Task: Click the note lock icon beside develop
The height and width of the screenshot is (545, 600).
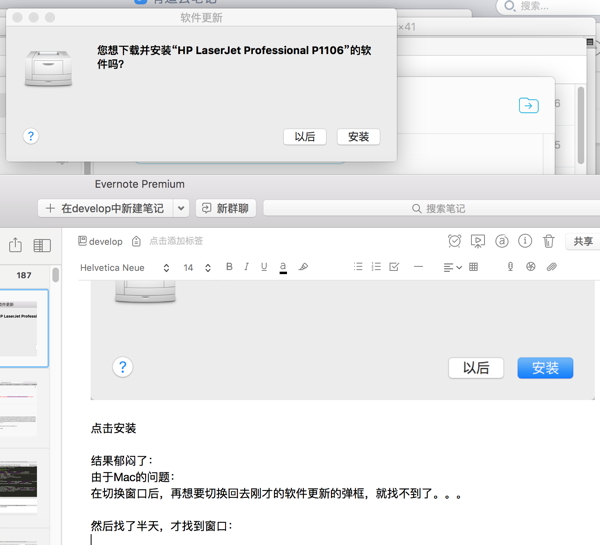Action: click(136, 241)
